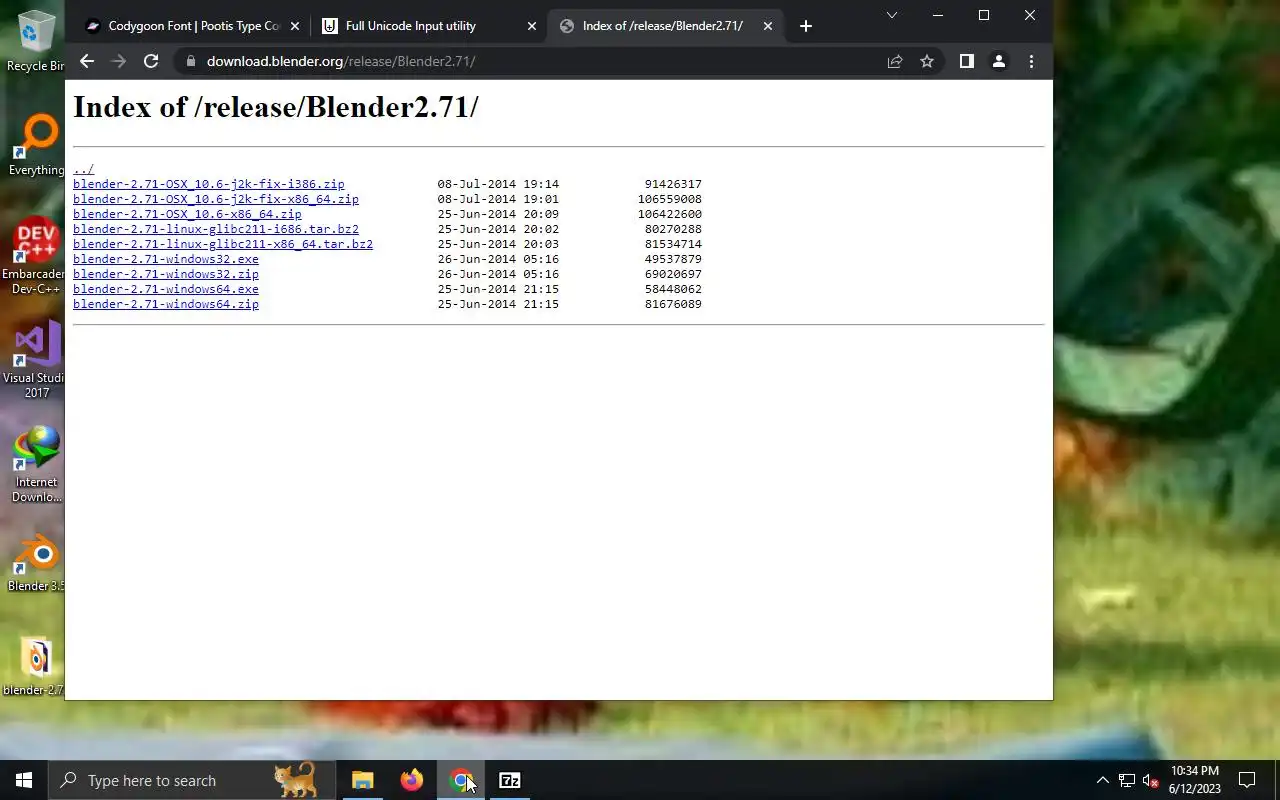
Task: Reload the Blender2.71 index page
Action: click(x=151, y=61)
